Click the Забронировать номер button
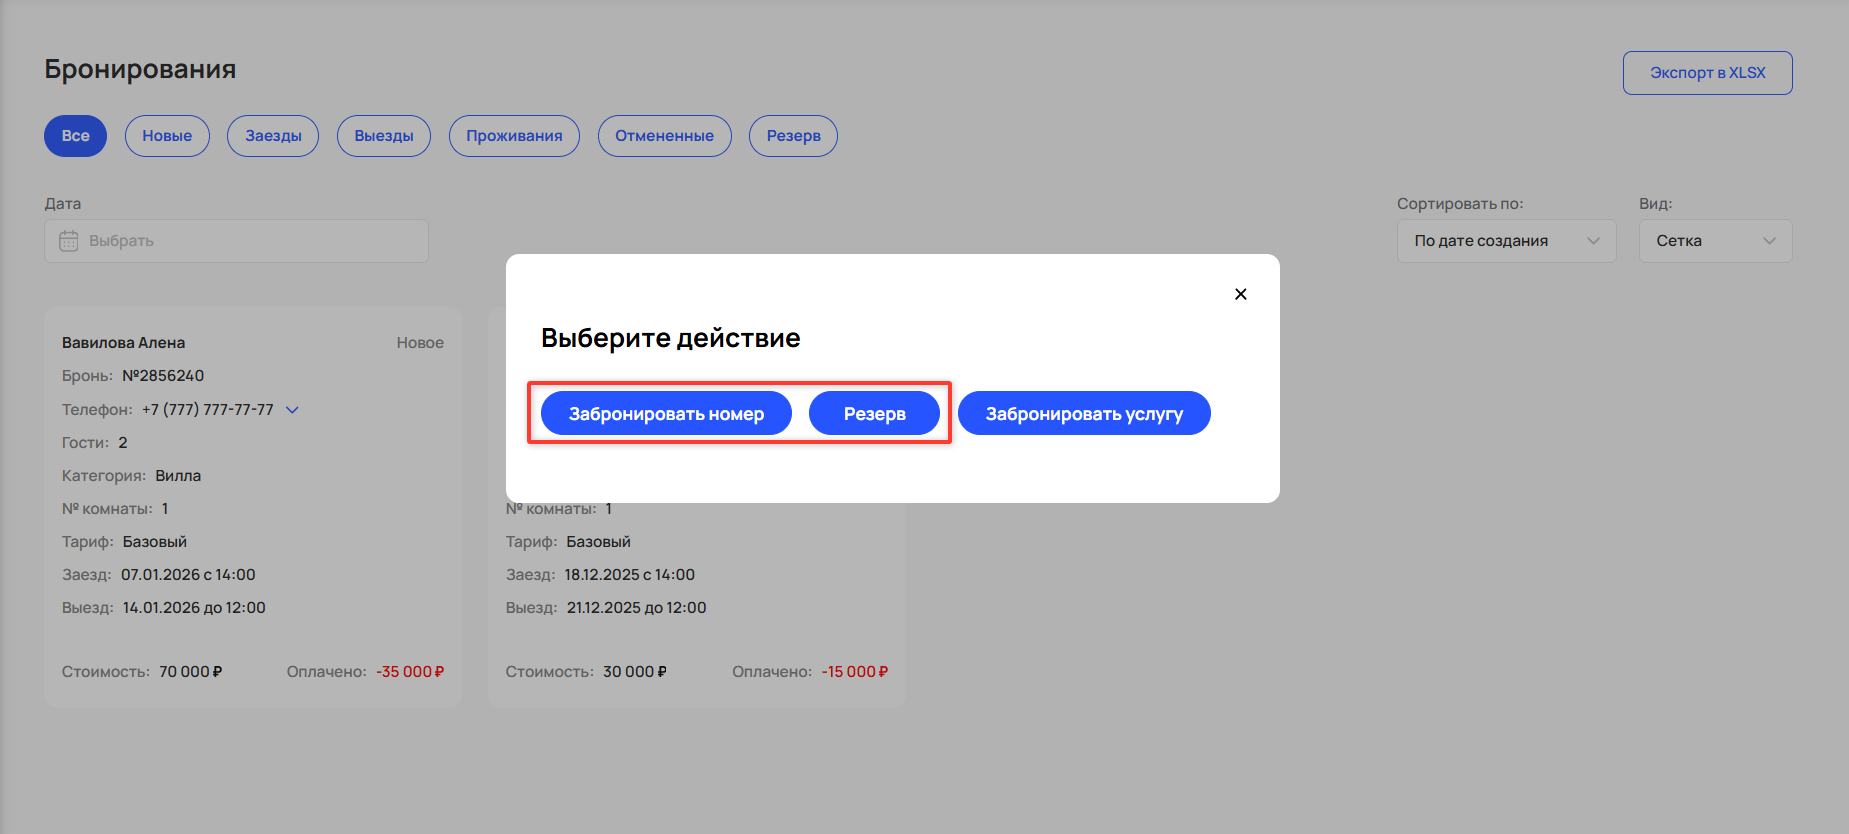The width and height of the screenshot is (1849, 834). [666, 414]
